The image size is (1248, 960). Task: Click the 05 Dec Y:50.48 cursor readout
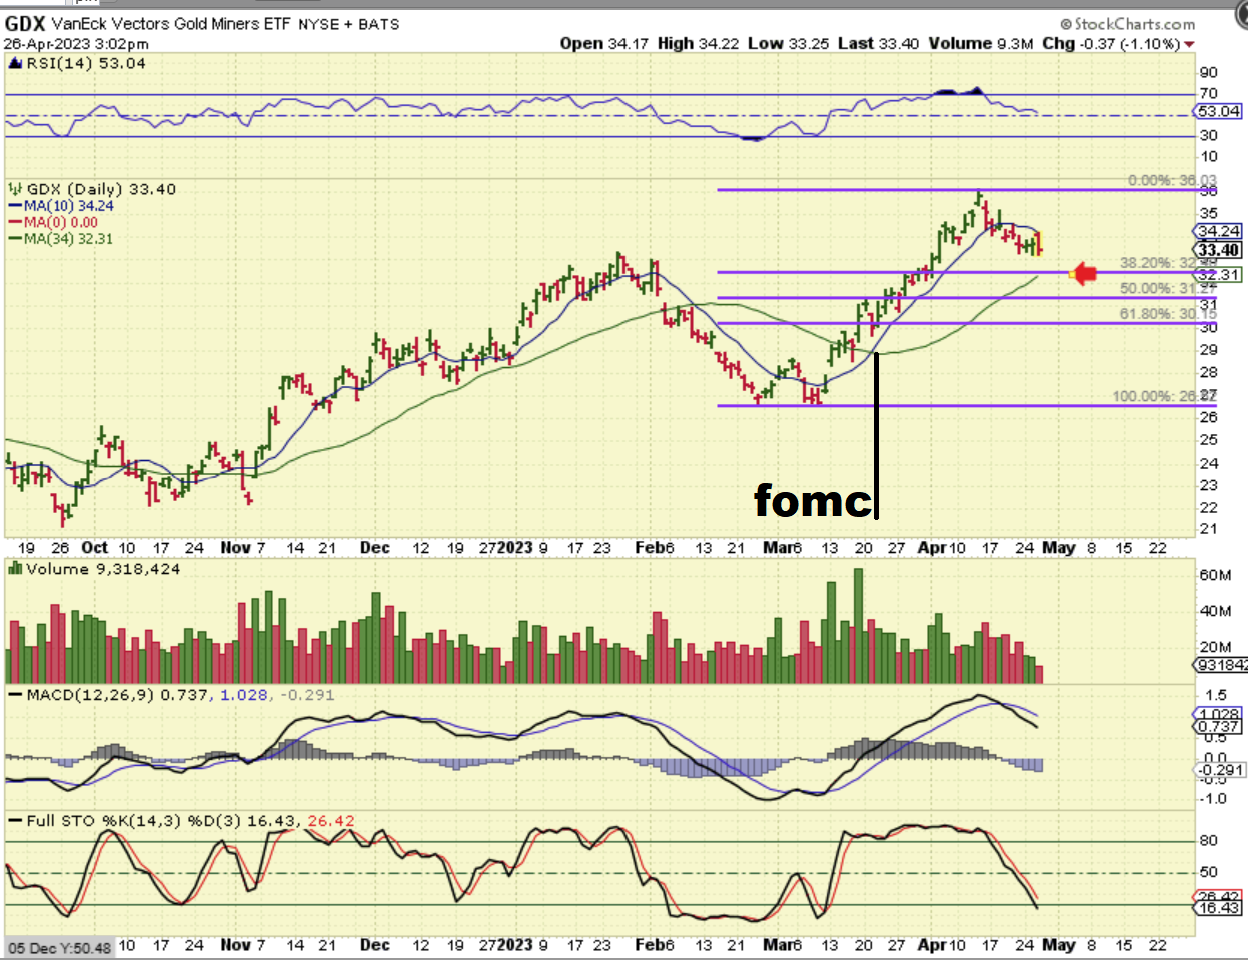60,947
